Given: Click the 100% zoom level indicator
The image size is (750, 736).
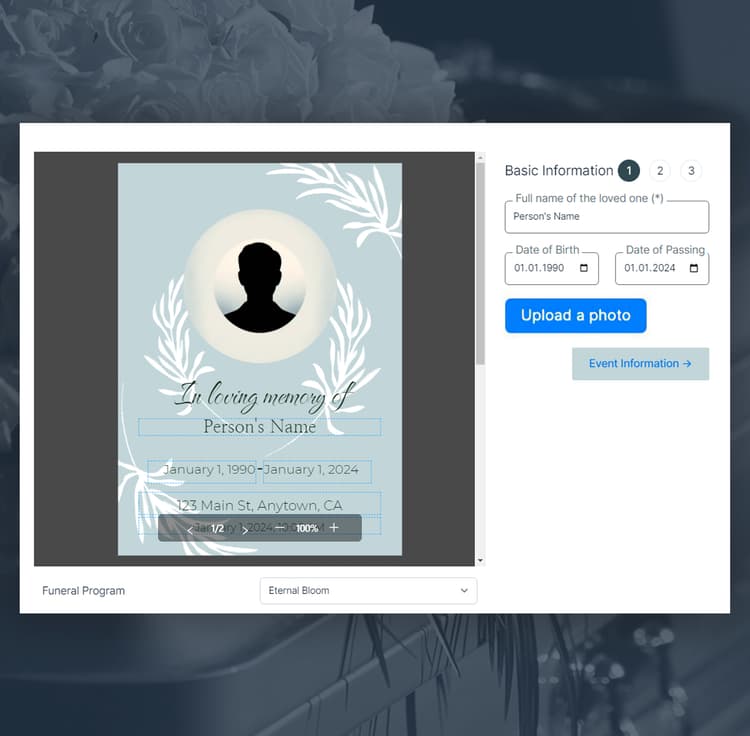Looking at the screenshot, I should [x=307, y=528].
